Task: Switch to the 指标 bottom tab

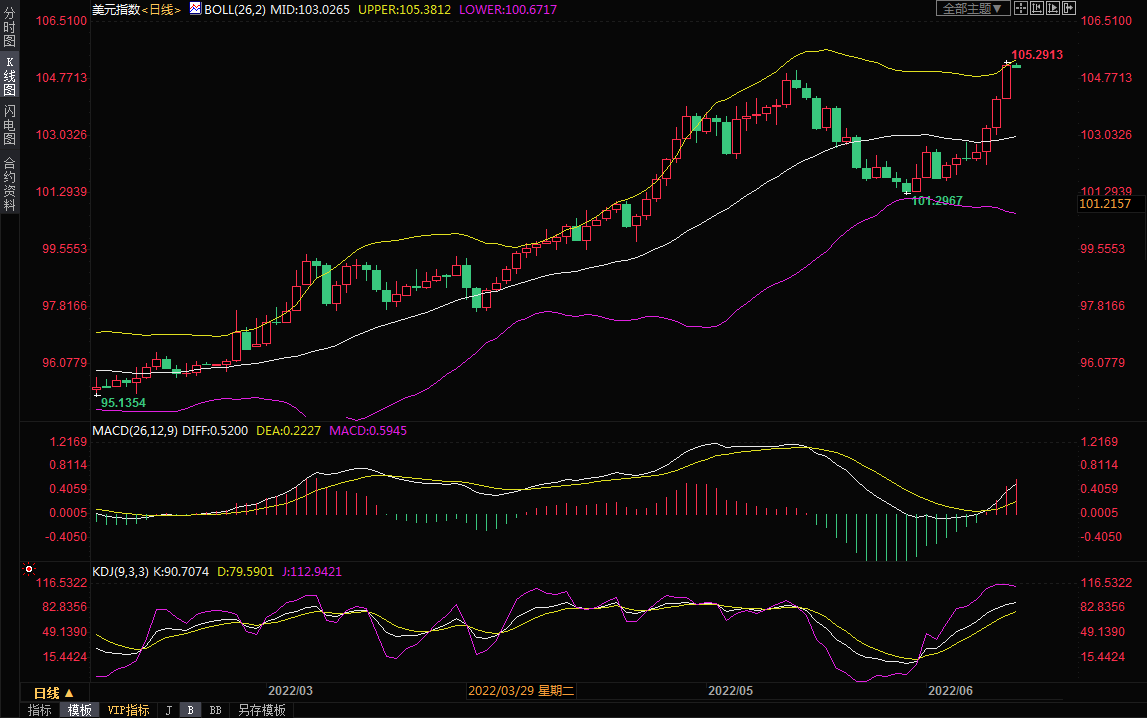Action: [40, 710]
